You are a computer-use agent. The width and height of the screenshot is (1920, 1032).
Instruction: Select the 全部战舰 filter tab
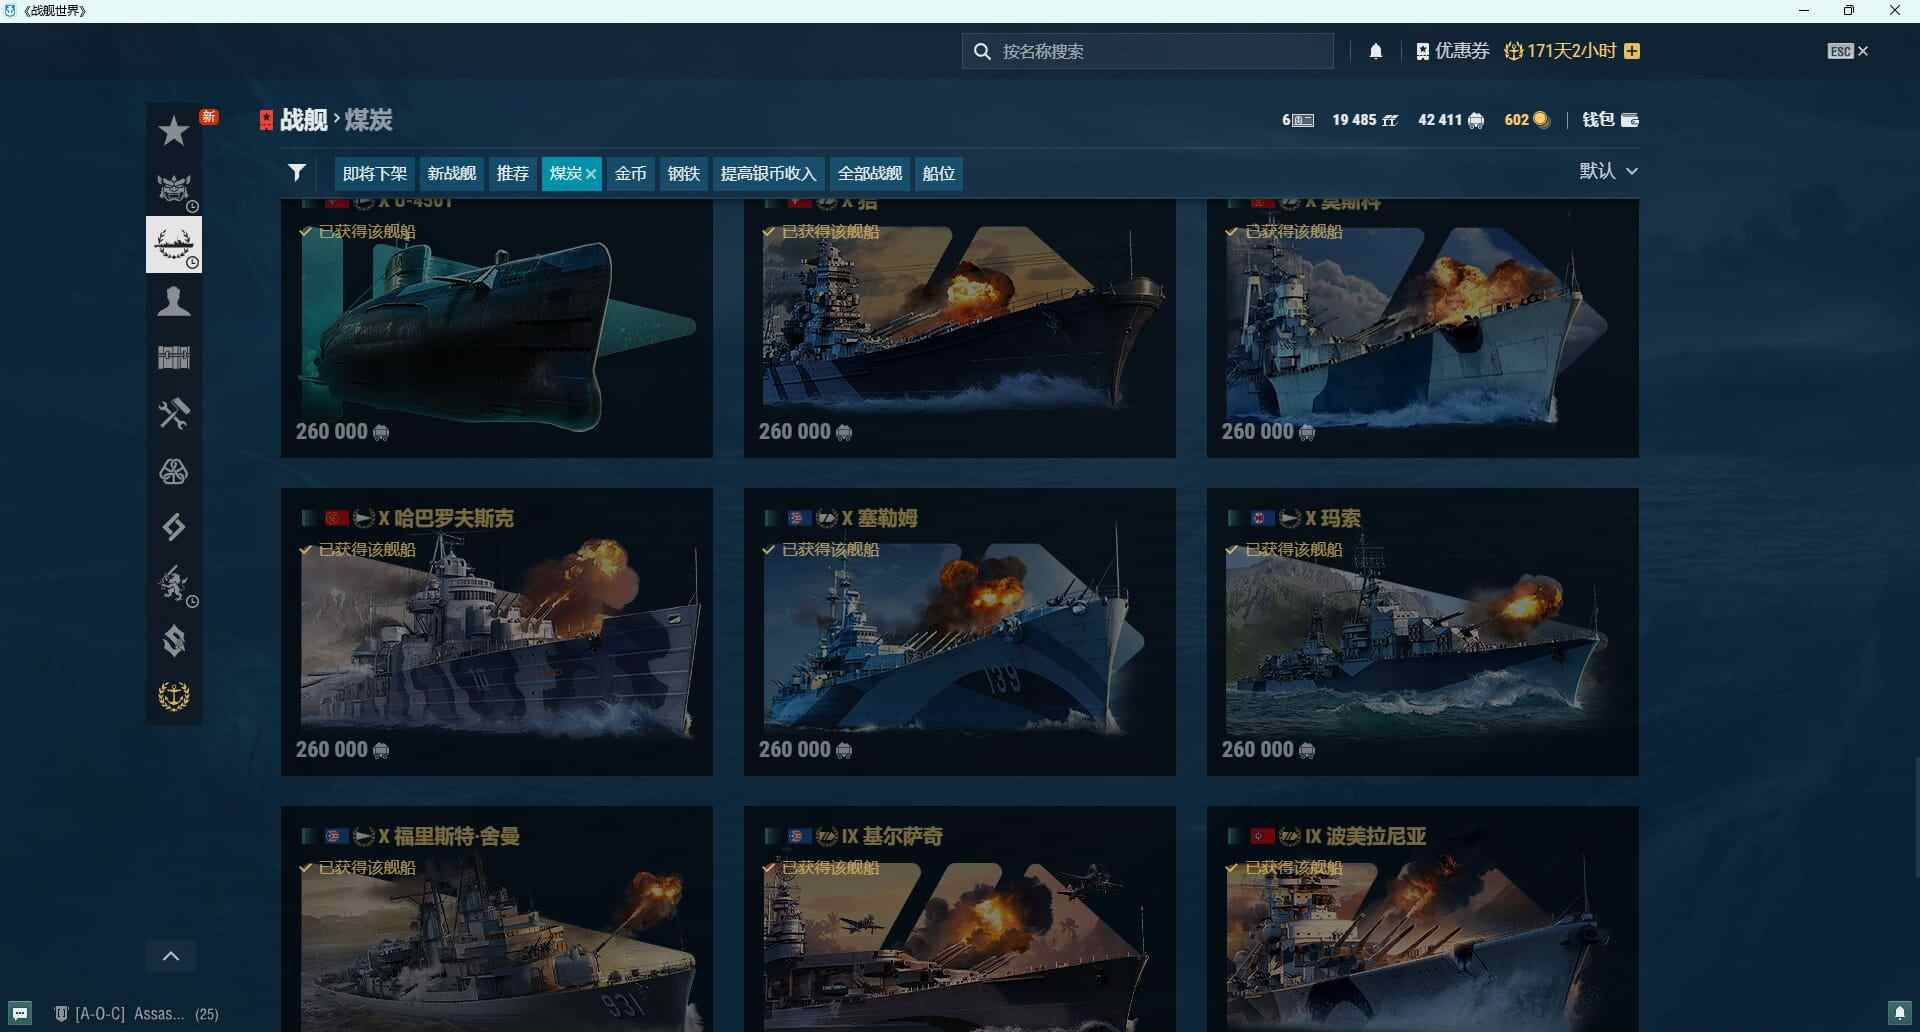point(870,173)
